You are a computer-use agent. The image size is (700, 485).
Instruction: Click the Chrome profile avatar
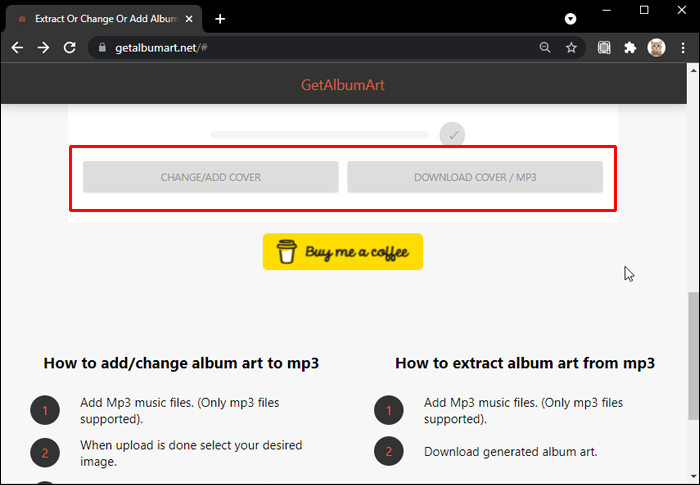[x=656, y=47]
